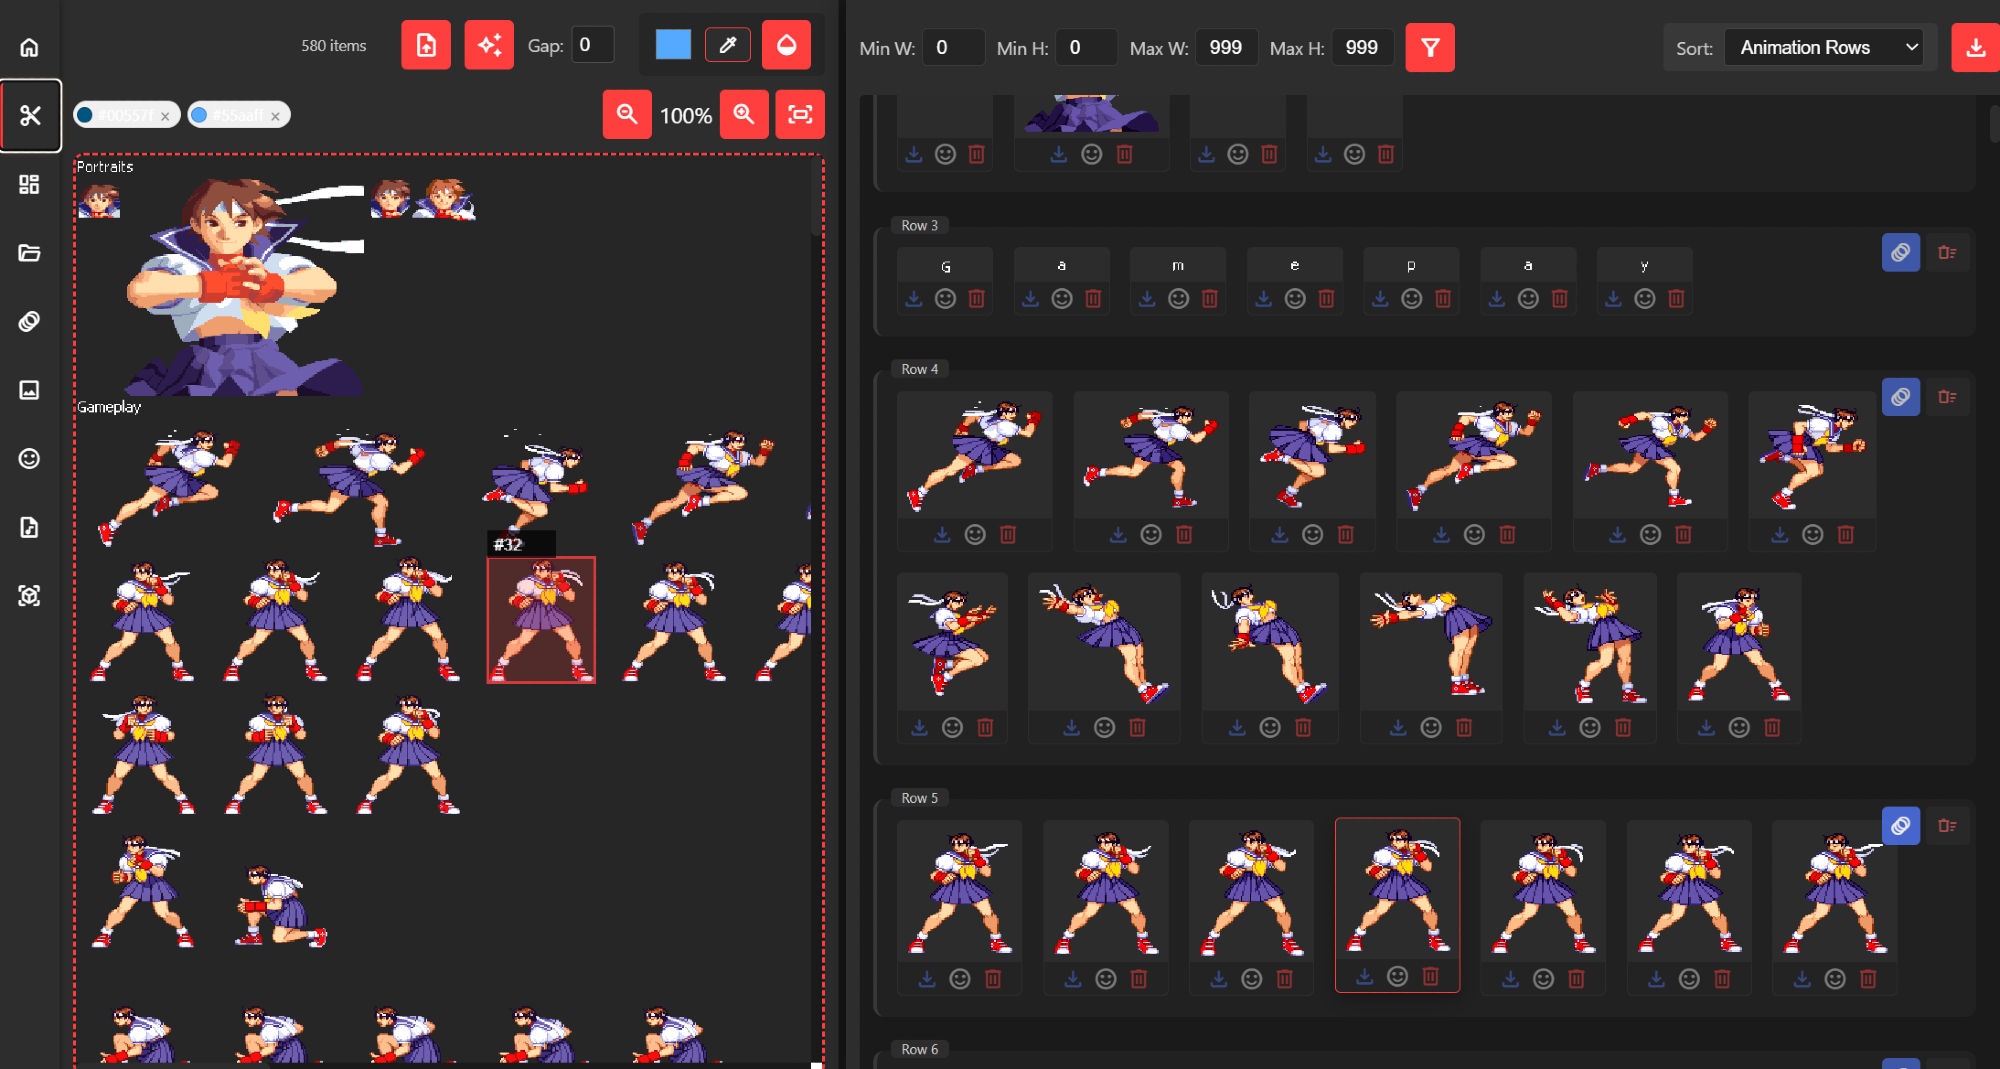Toggle the Row 5 animation rings button
Screen dimensions: 2000x1069
pyautogui.click(x=1900, y=826)
